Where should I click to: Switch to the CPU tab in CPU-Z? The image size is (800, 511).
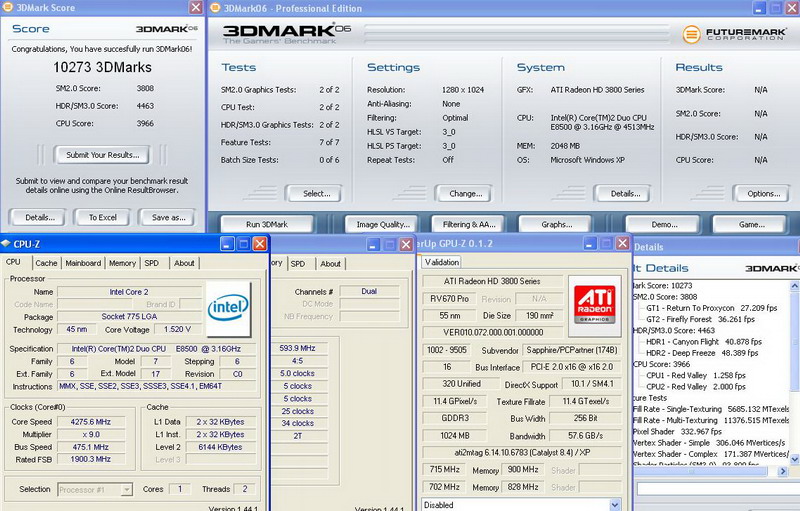coord(14,262)
